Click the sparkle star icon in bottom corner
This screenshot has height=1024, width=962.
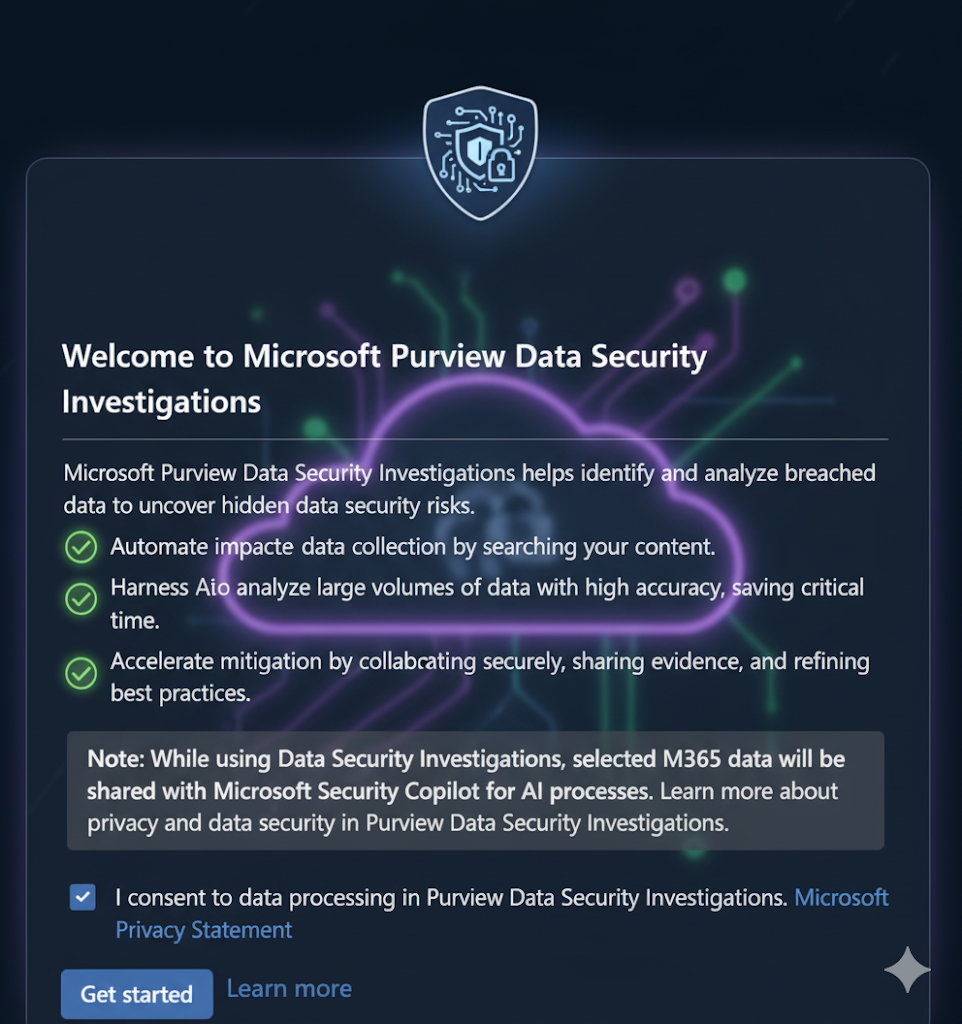pos(906,969)
